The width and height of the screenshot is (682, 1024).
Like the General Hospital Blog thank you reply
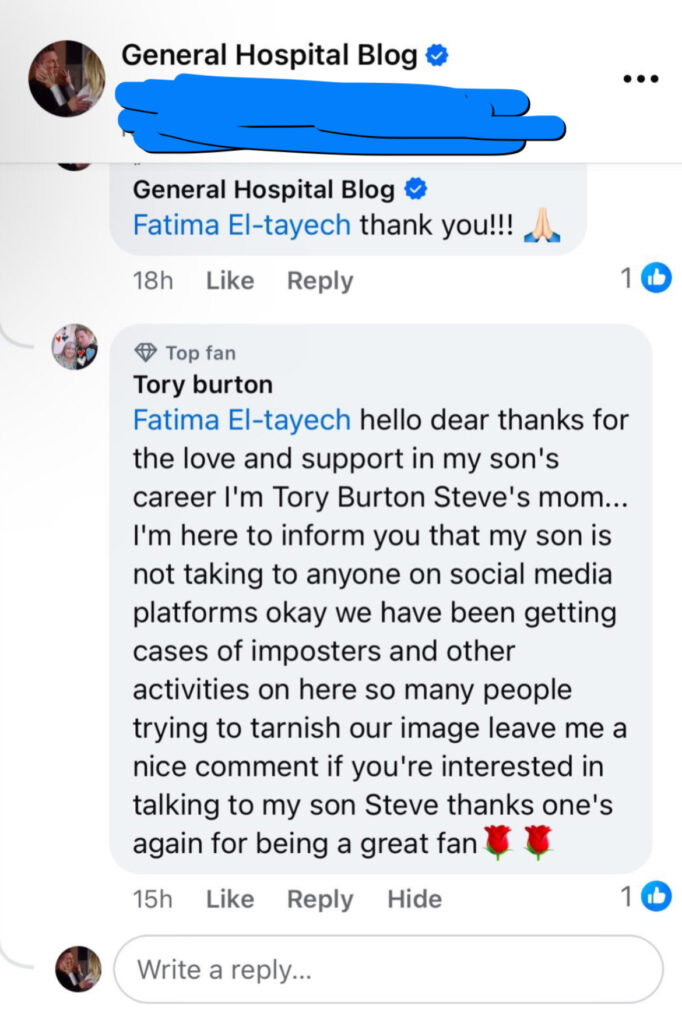(x=230, y=281)
